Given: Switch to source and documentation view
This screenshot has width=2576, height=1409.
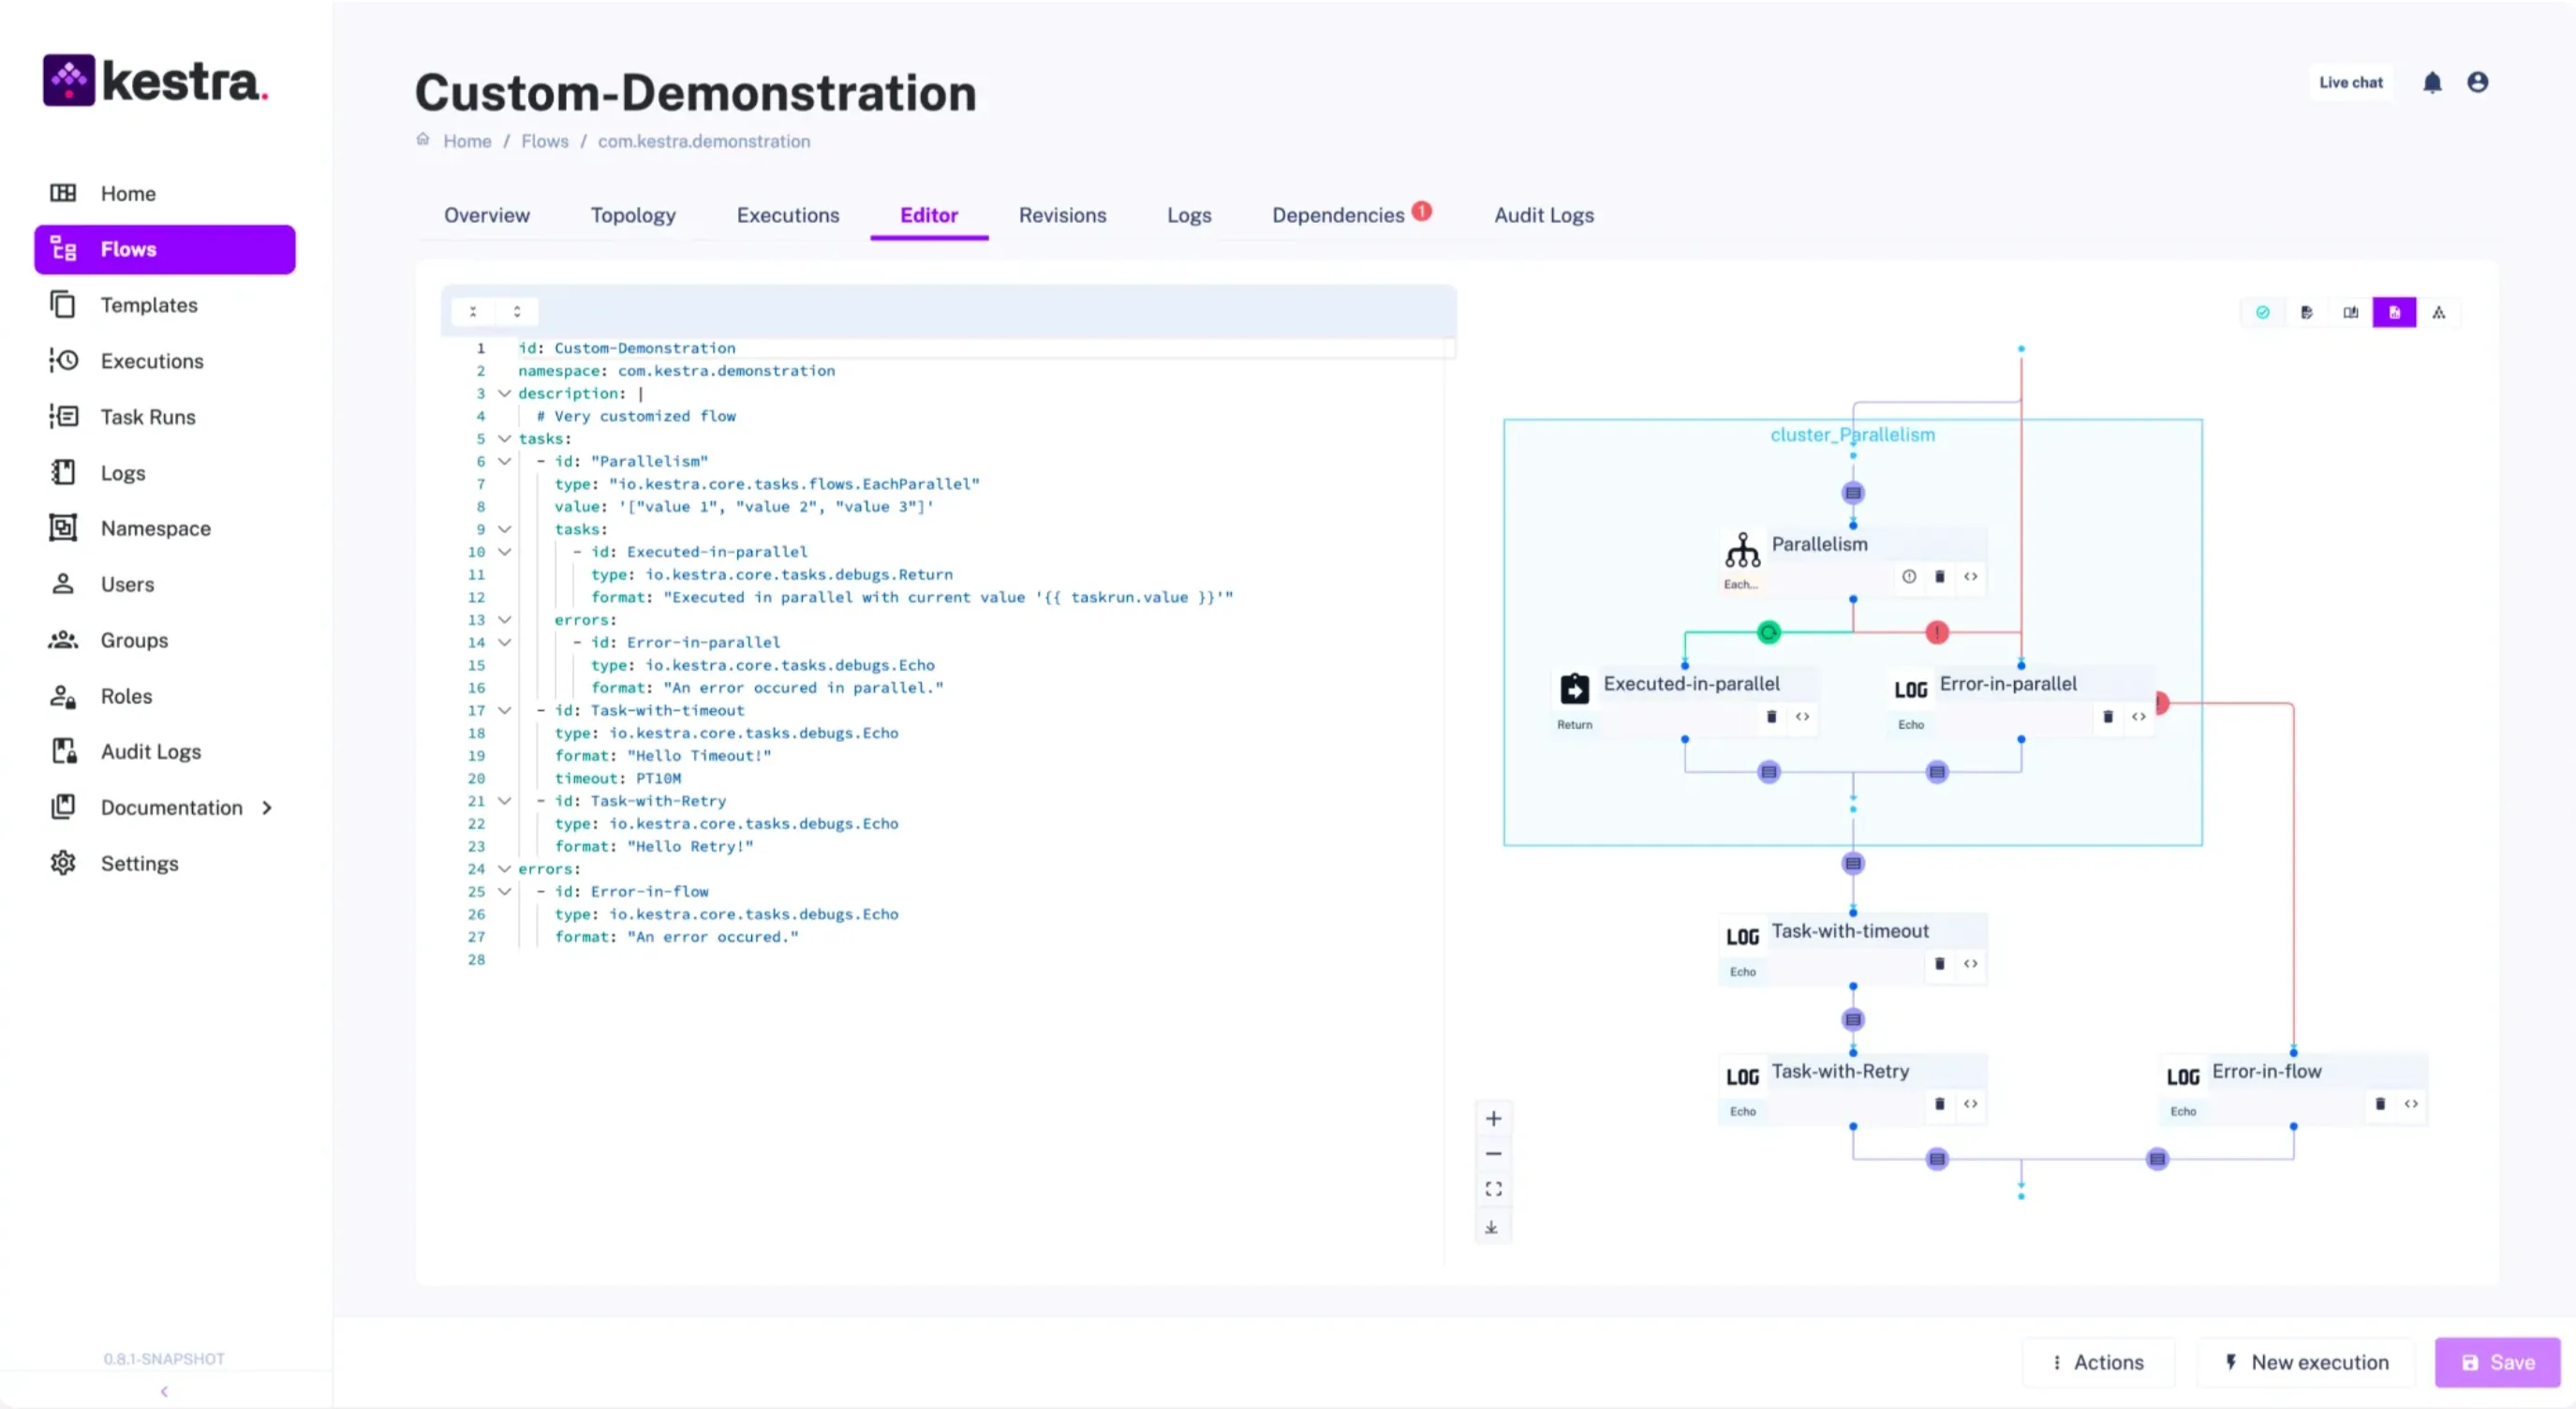Looking at the screenshot, I should click(x=2350, y=313).
